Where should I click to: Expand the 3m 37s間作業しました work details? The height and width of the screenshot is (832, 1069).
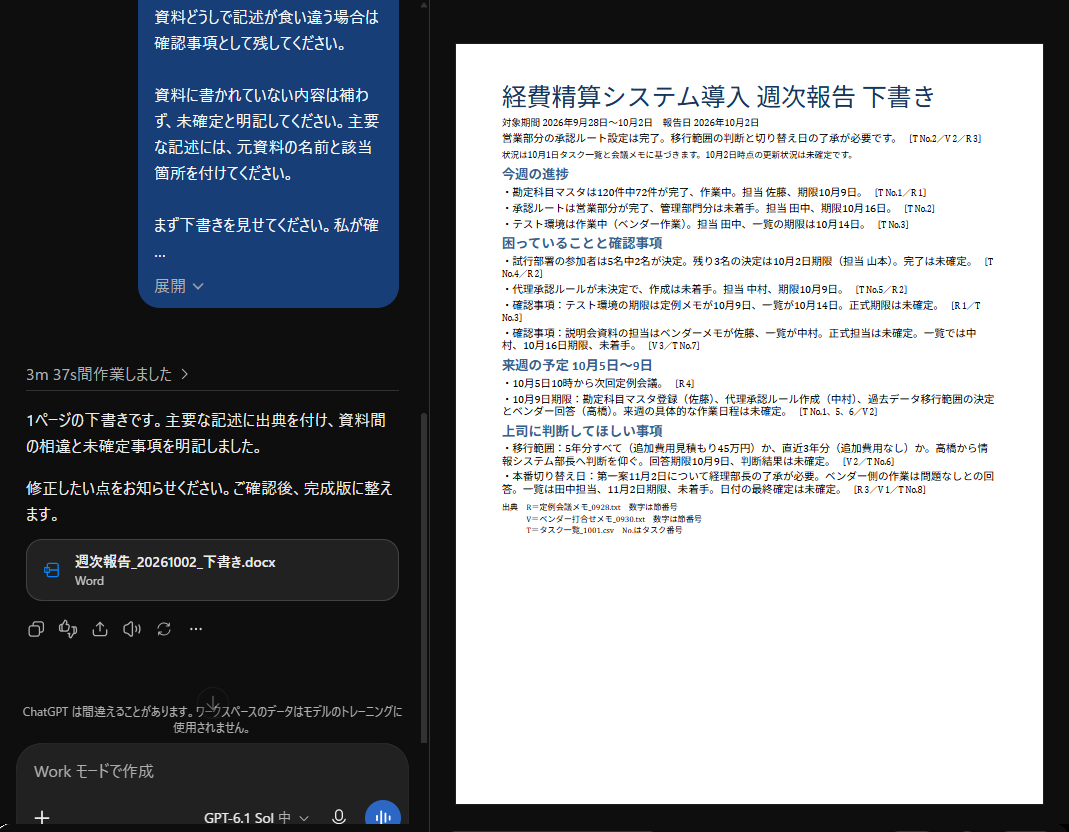(x=107, y=374)
